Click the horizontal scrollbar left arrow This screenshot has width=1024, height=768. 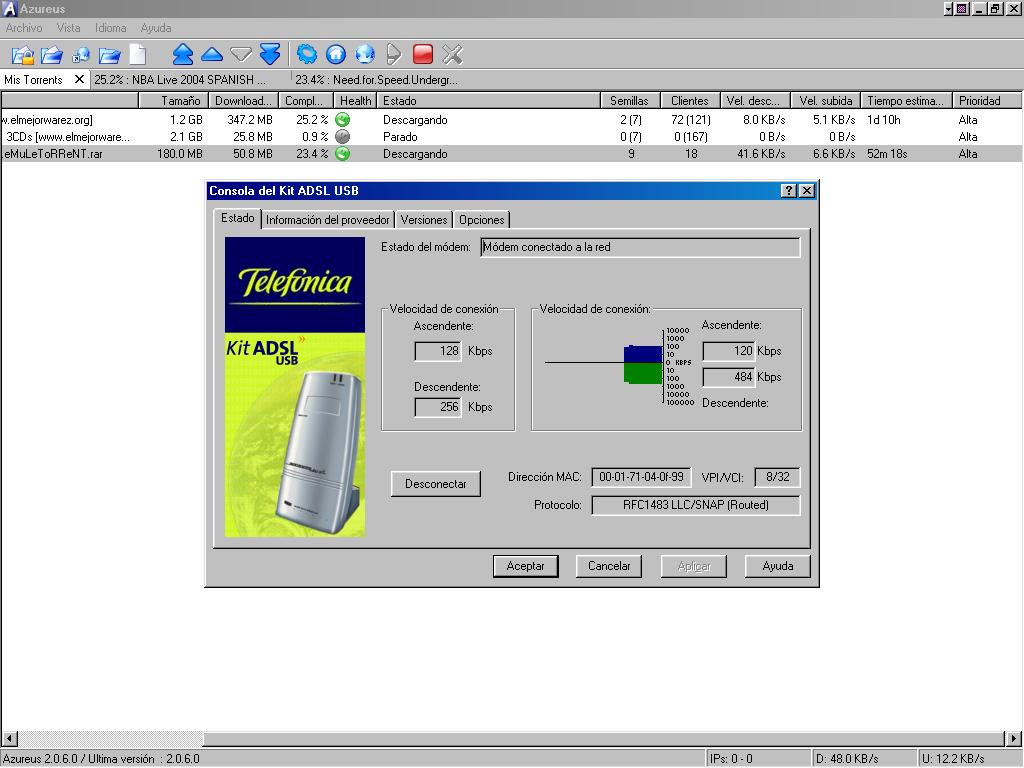click(x=9, y=739)
